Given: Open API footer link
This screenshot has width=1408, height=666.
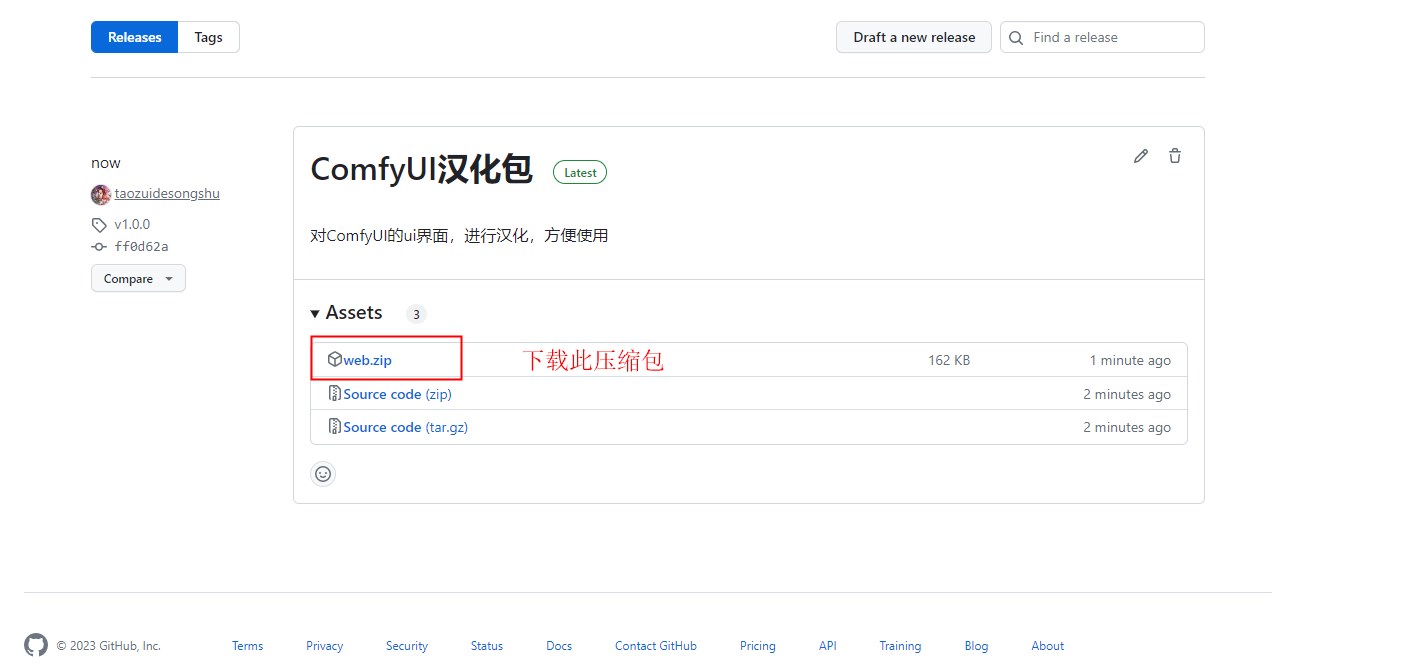Looking at the screenshot, I should click(x=828, y=646).
